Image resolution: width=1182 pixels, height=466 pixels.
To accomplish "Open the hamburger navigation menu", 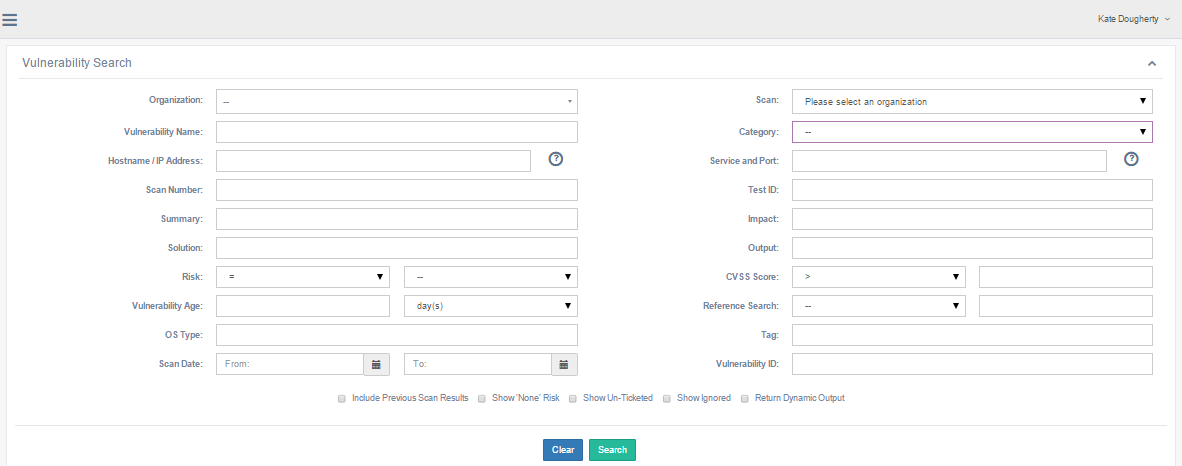I will click(10, 20).
